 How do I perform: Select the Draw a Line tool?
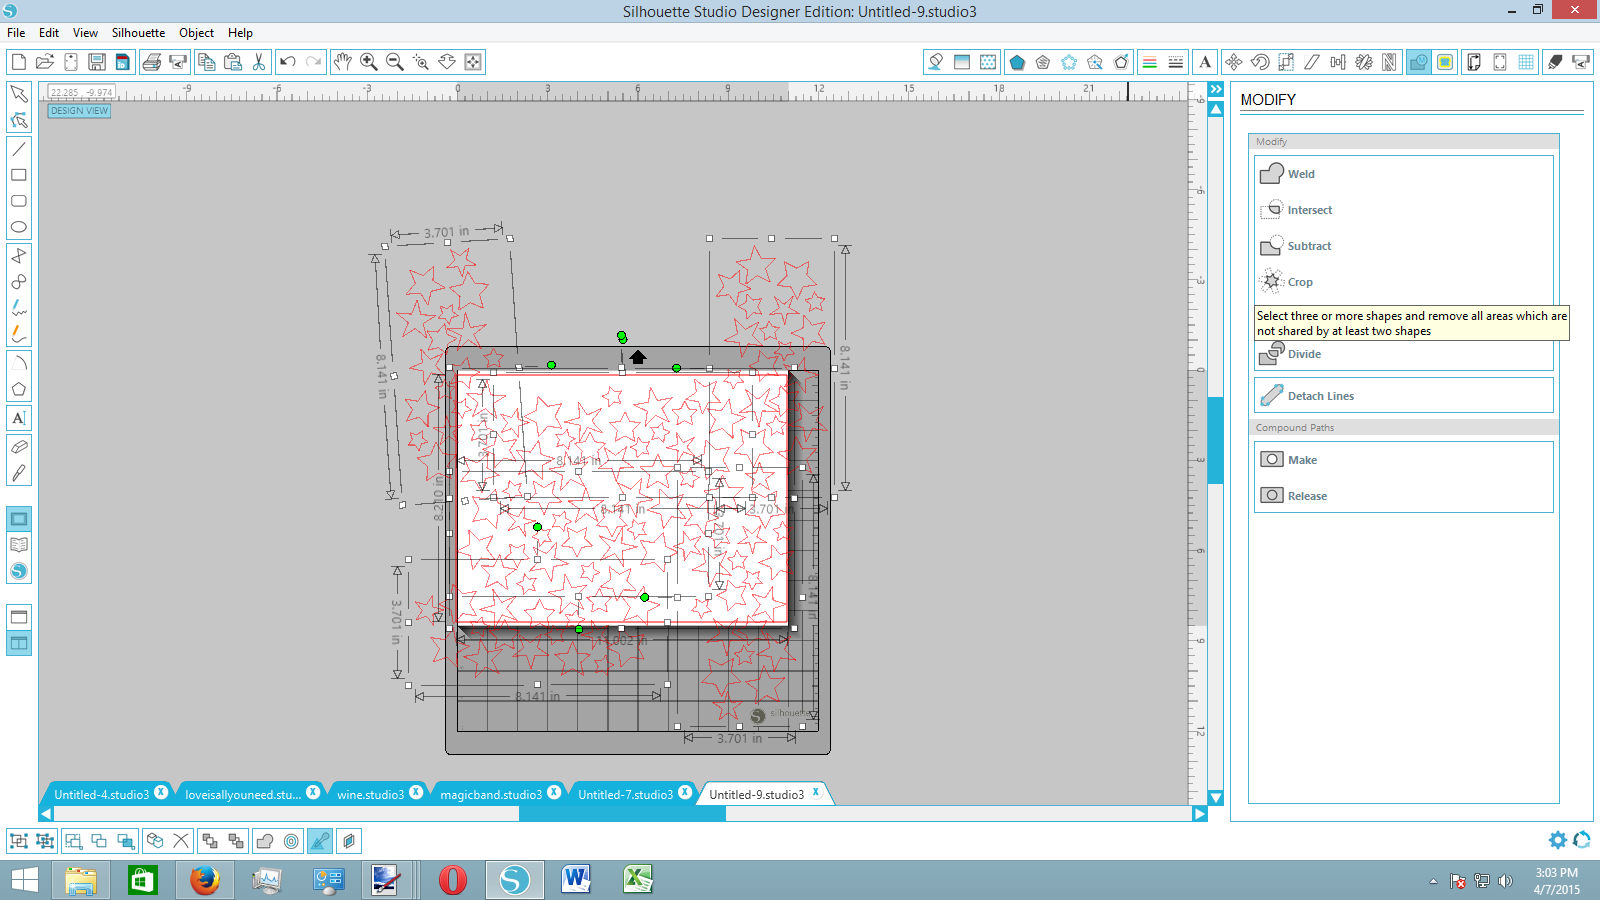coord(18,149)
